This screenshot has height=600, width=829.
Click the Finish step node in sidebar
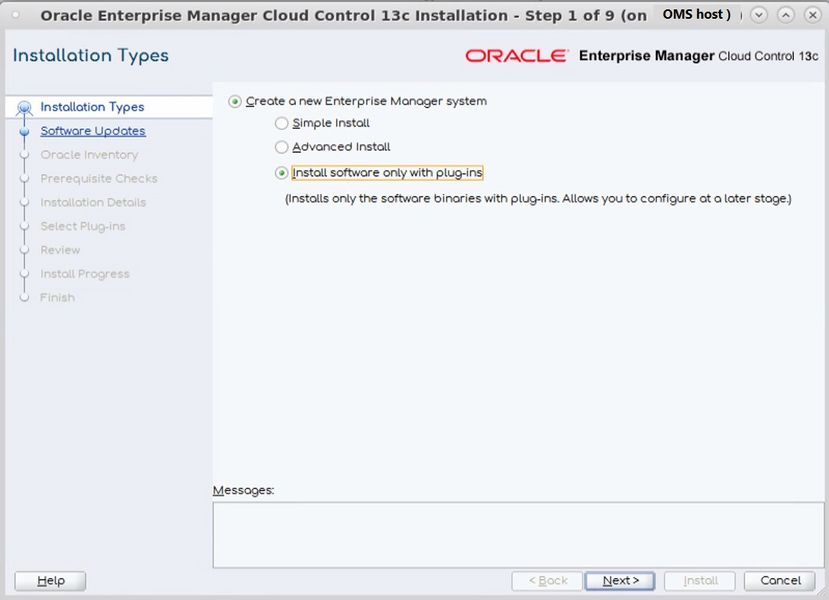click(24, 298)
